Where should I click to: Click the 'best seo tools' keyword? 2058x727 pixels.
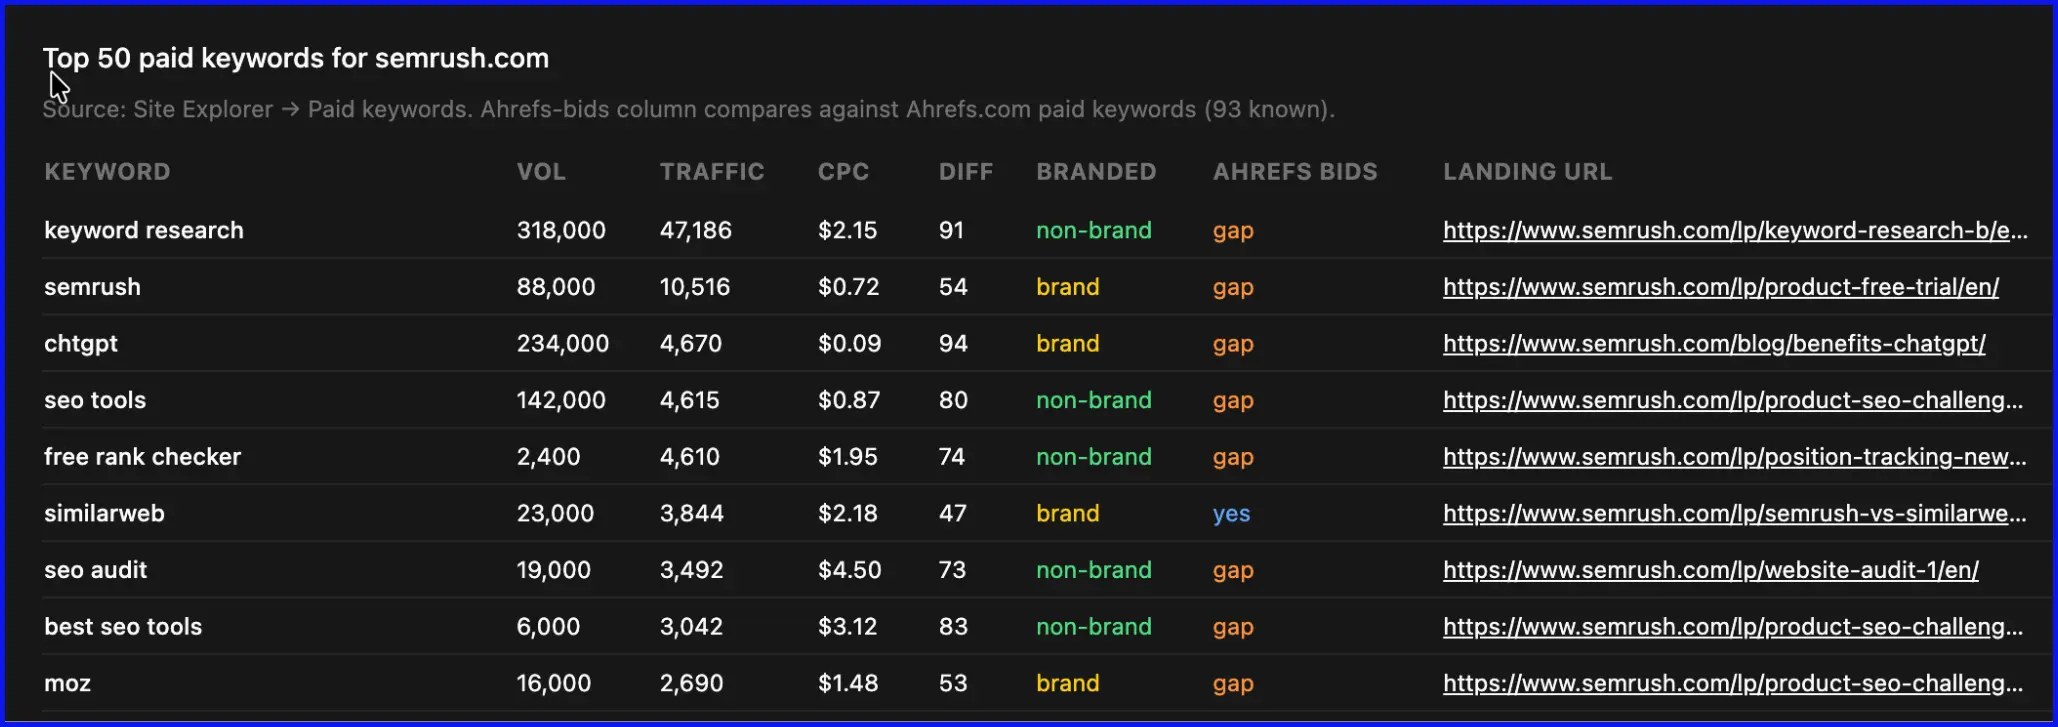click(123, 627)
